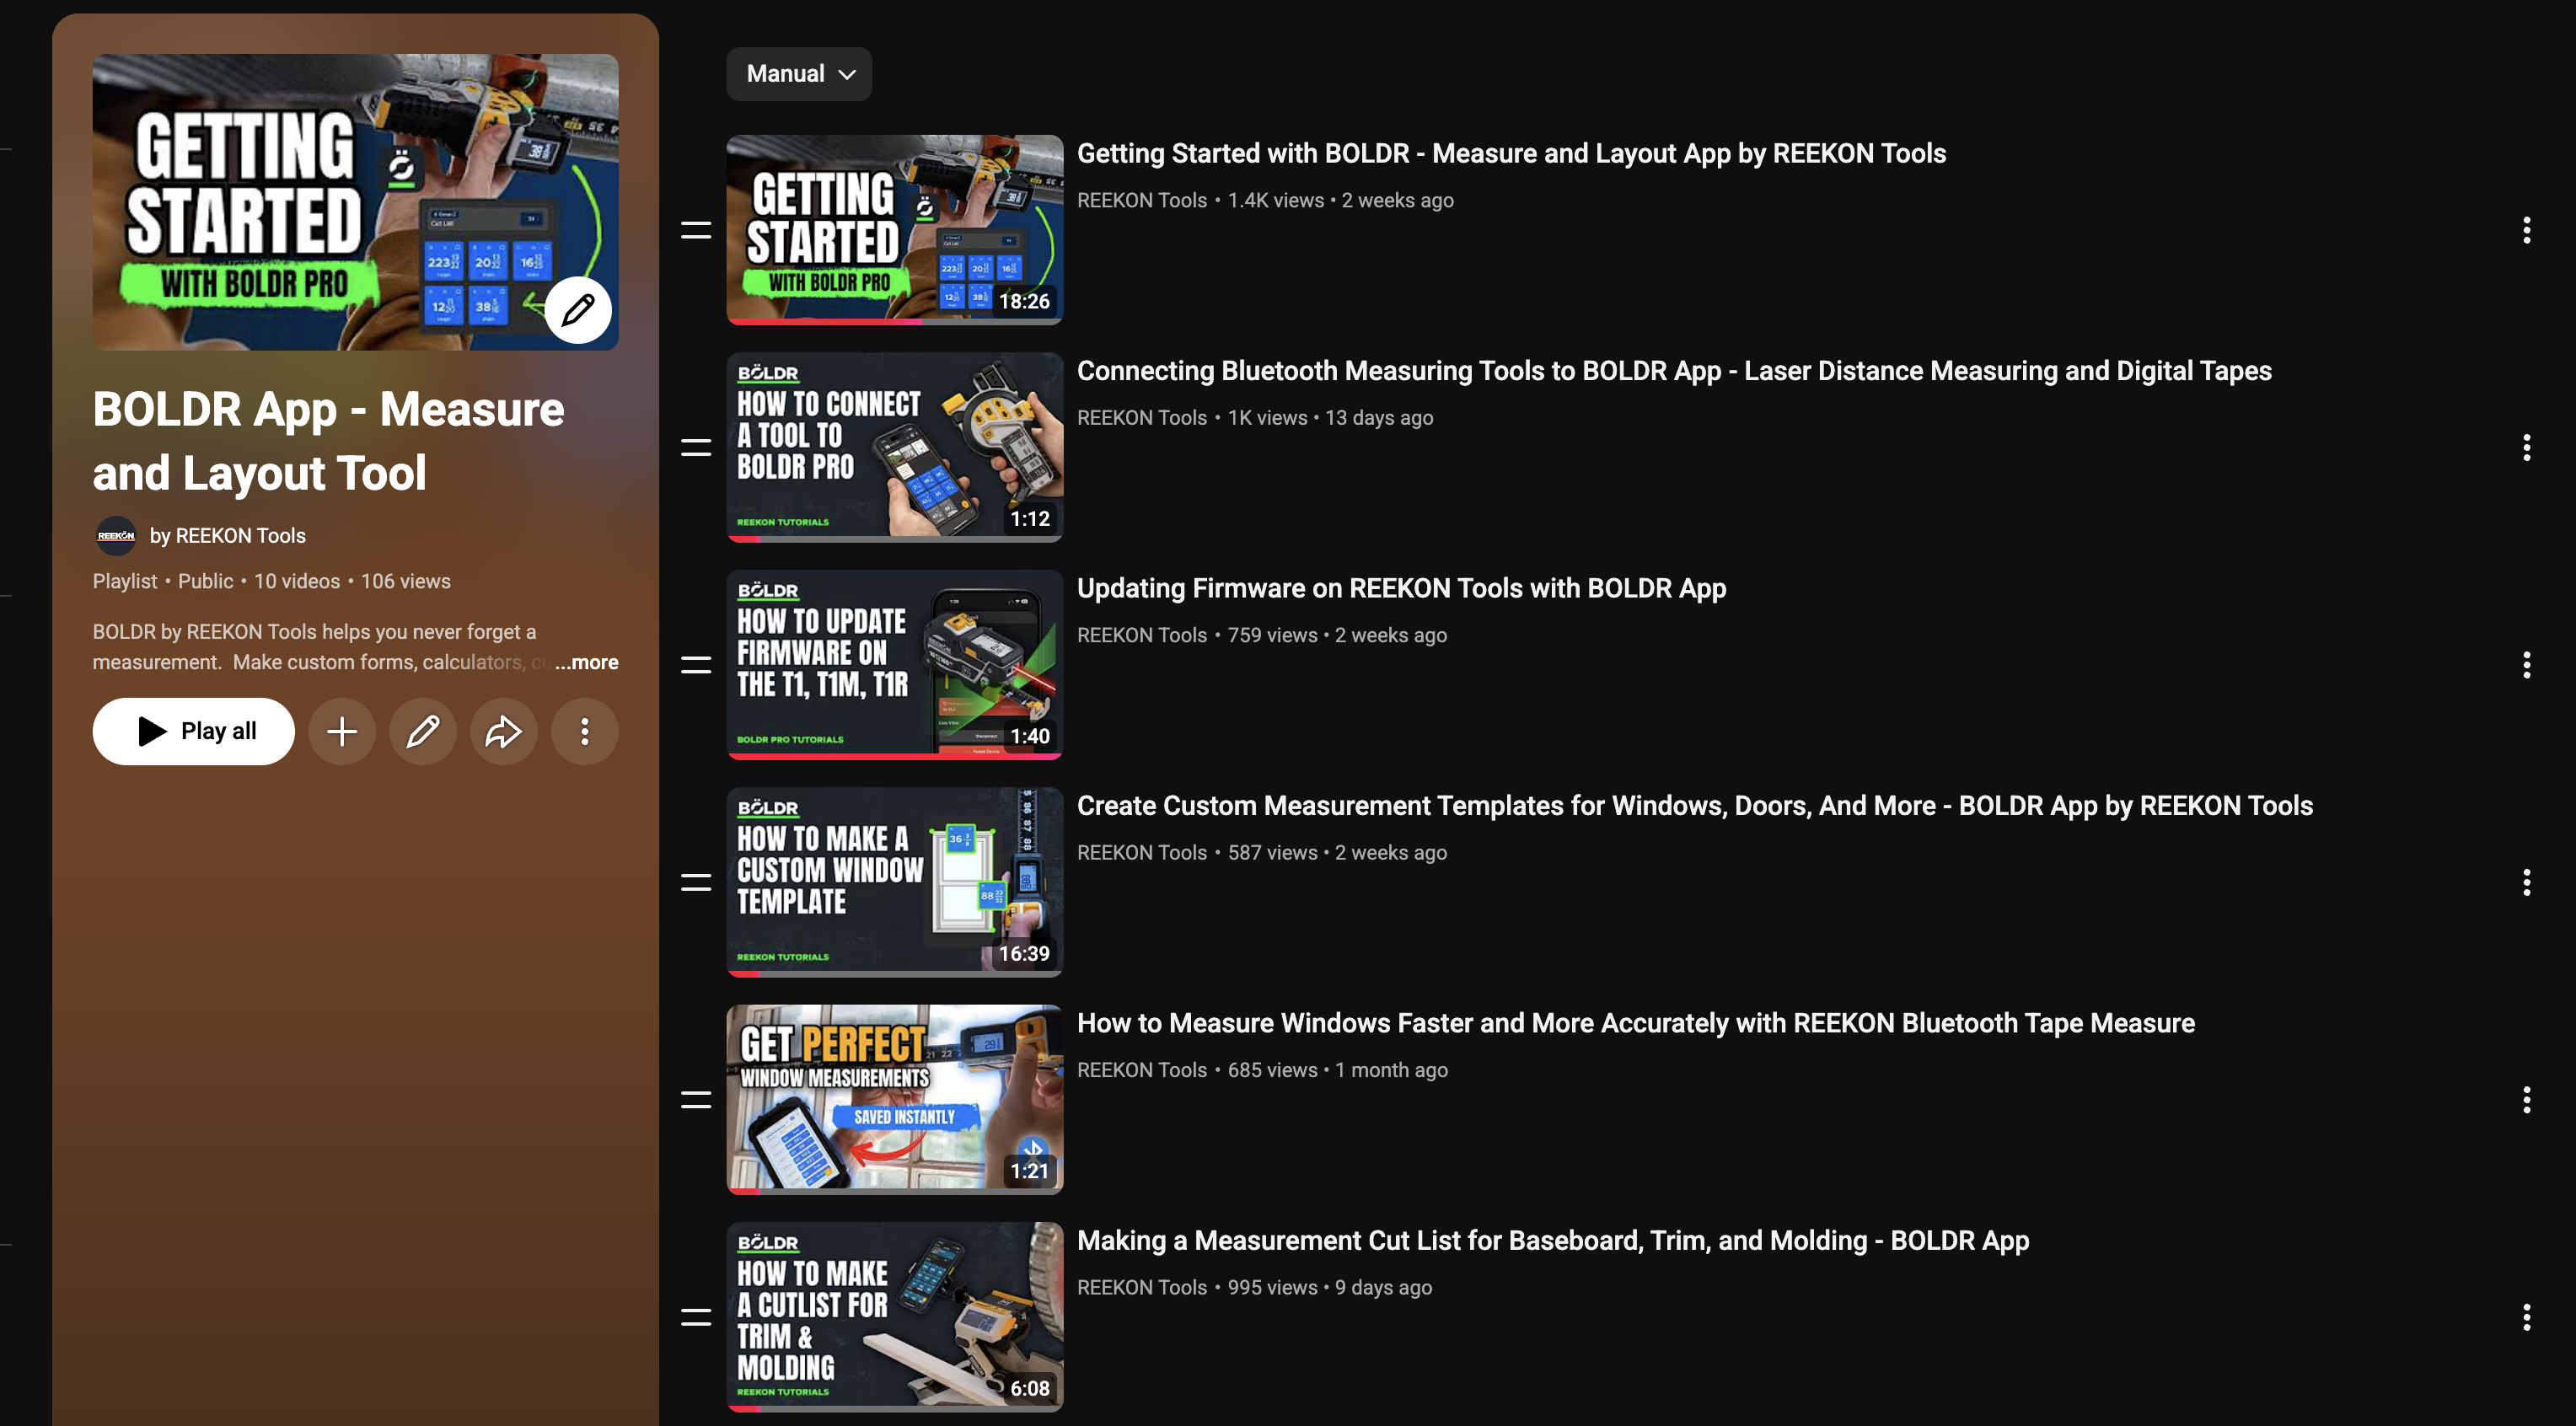Click REEKON Tools channel under Connecting Bluetooth video
This screenshot has width=2576, height=1426.
[1142, 418]
